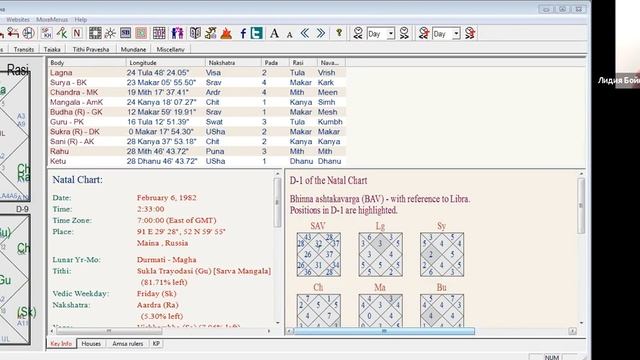Screen dimensions: 640x360
Task: Click the SB toolbar icon
Action: coord(125,33)
